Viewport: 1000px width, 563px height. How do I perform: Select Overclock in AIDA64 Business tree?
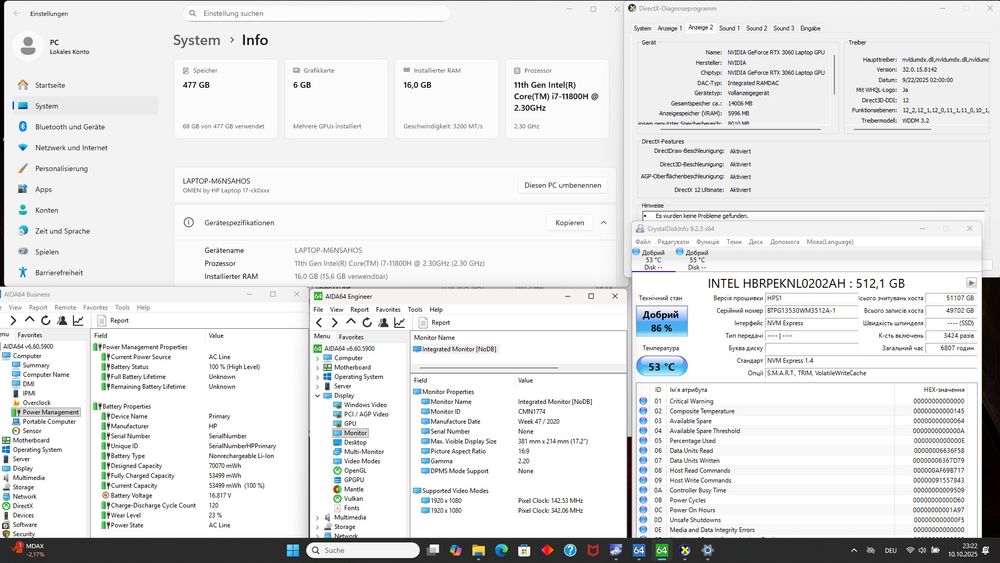(x=36, y=403)
